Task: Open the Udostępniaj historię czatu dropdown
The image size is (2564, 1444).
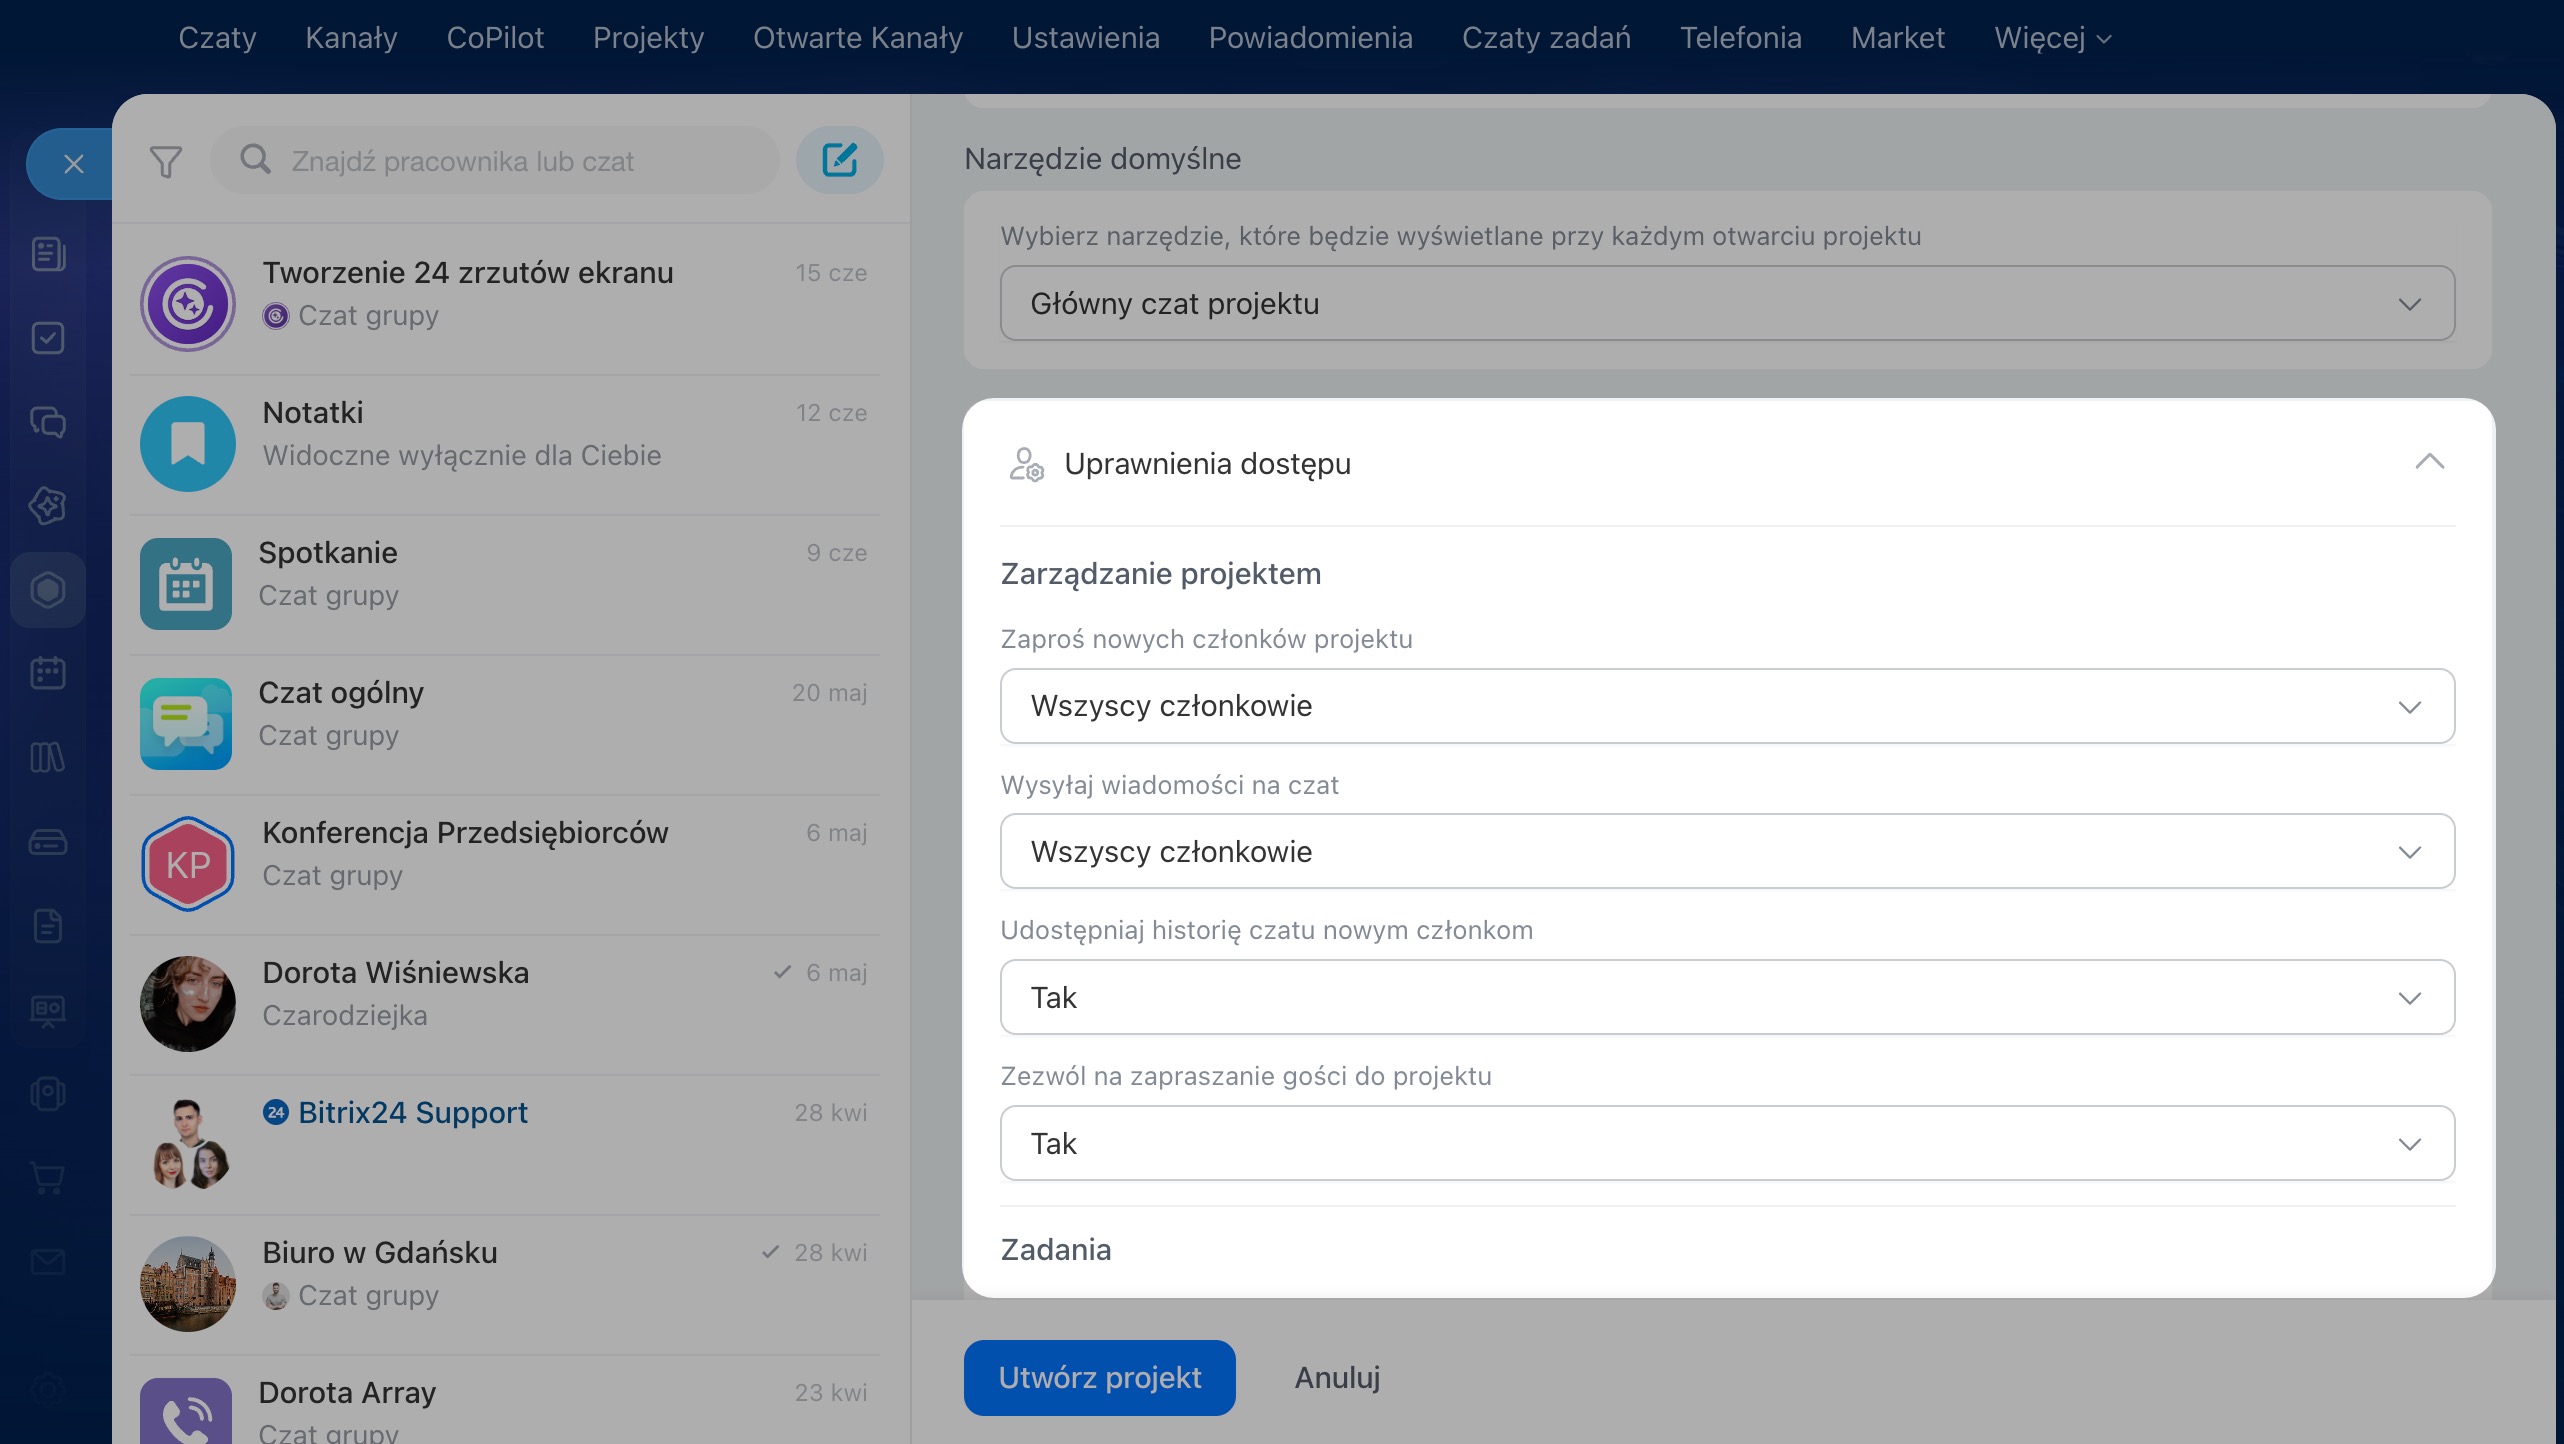Action: 1727,997
